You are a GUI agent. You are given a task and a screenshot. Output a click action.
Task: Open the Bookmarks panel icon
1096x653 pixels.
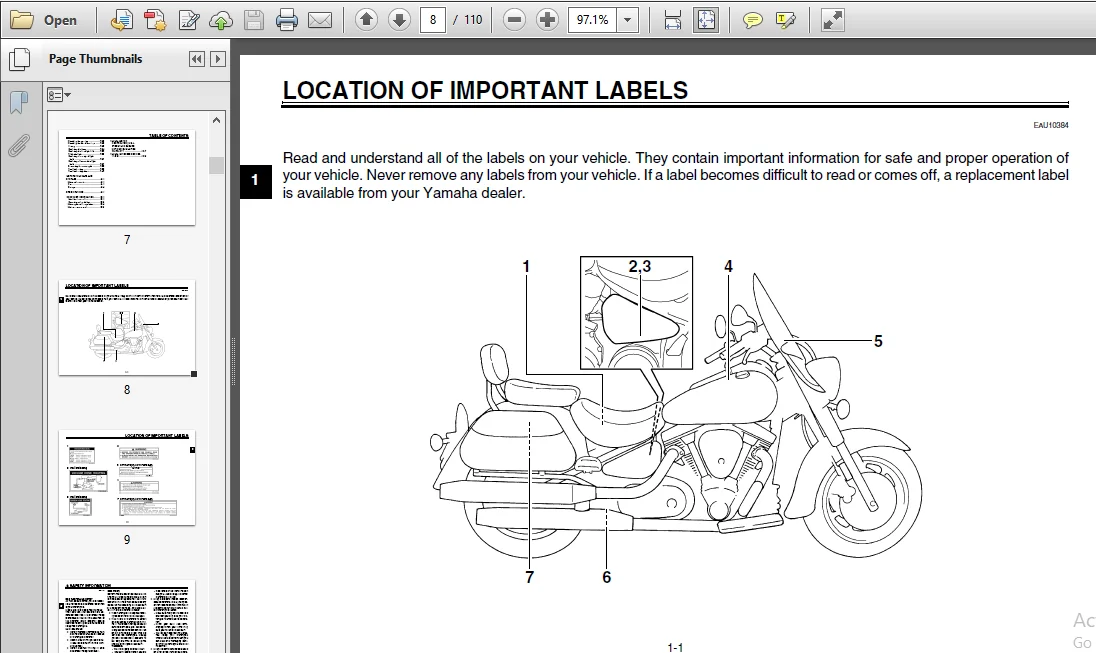19,103
